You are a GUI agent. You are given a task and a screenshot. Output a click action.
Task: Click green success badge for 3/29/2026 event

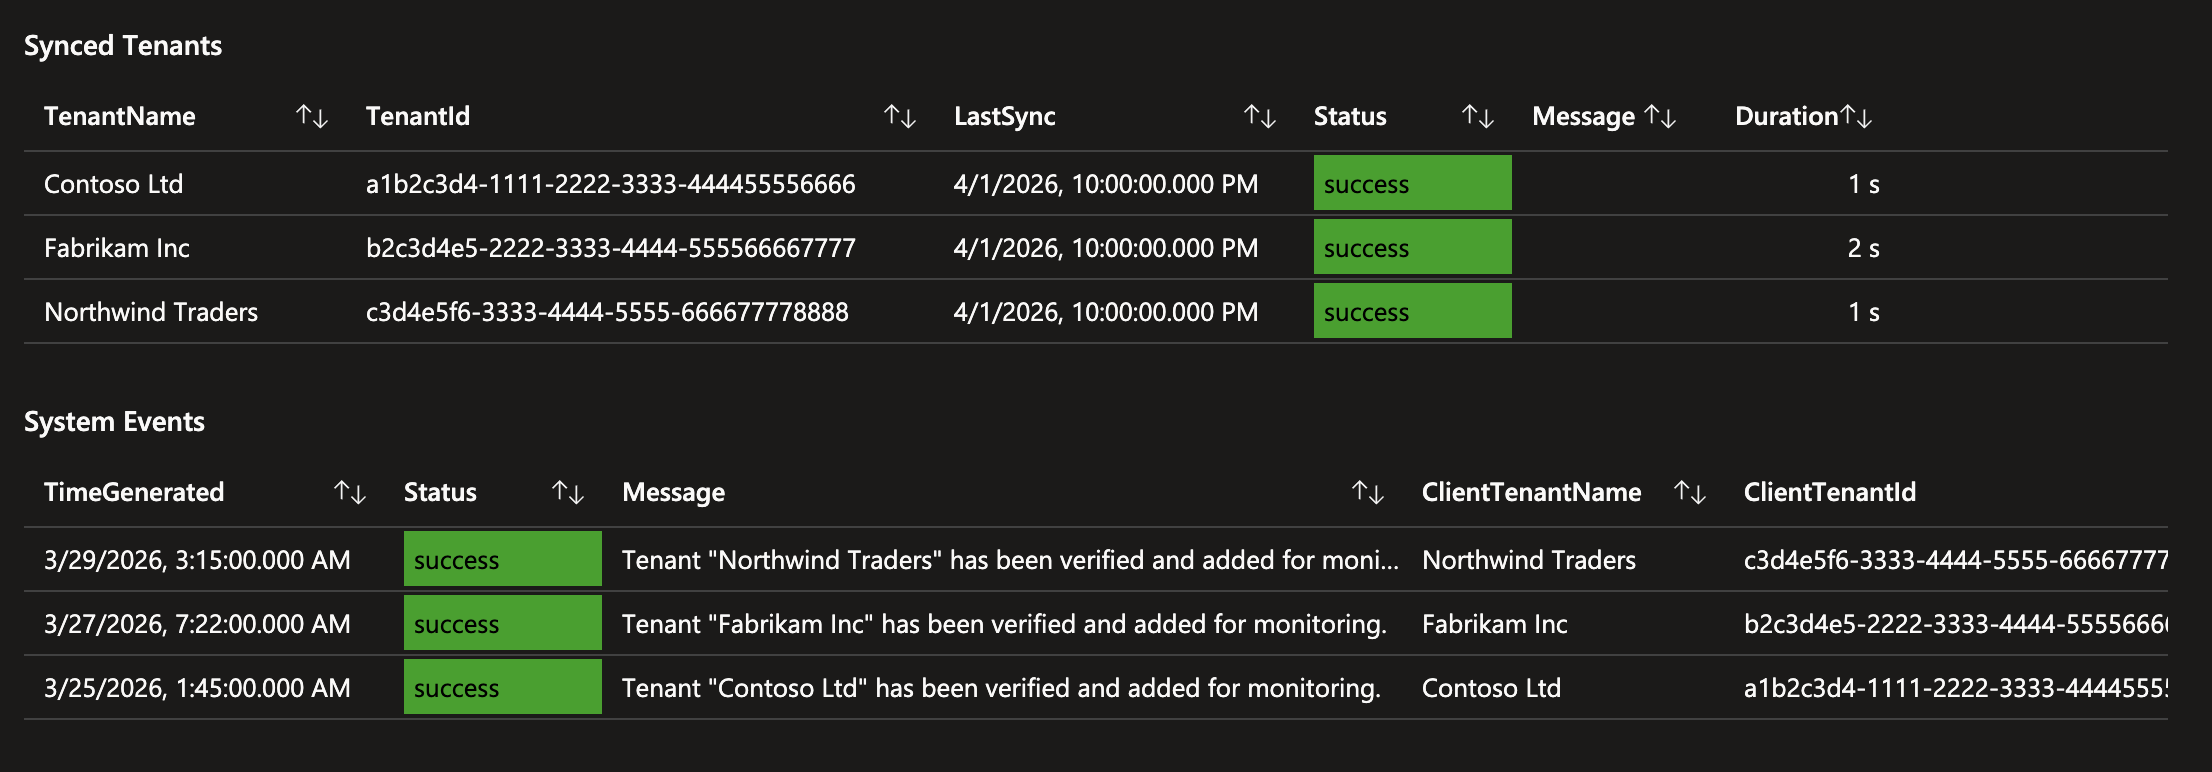pyautogui.click(x=502, y=560)
